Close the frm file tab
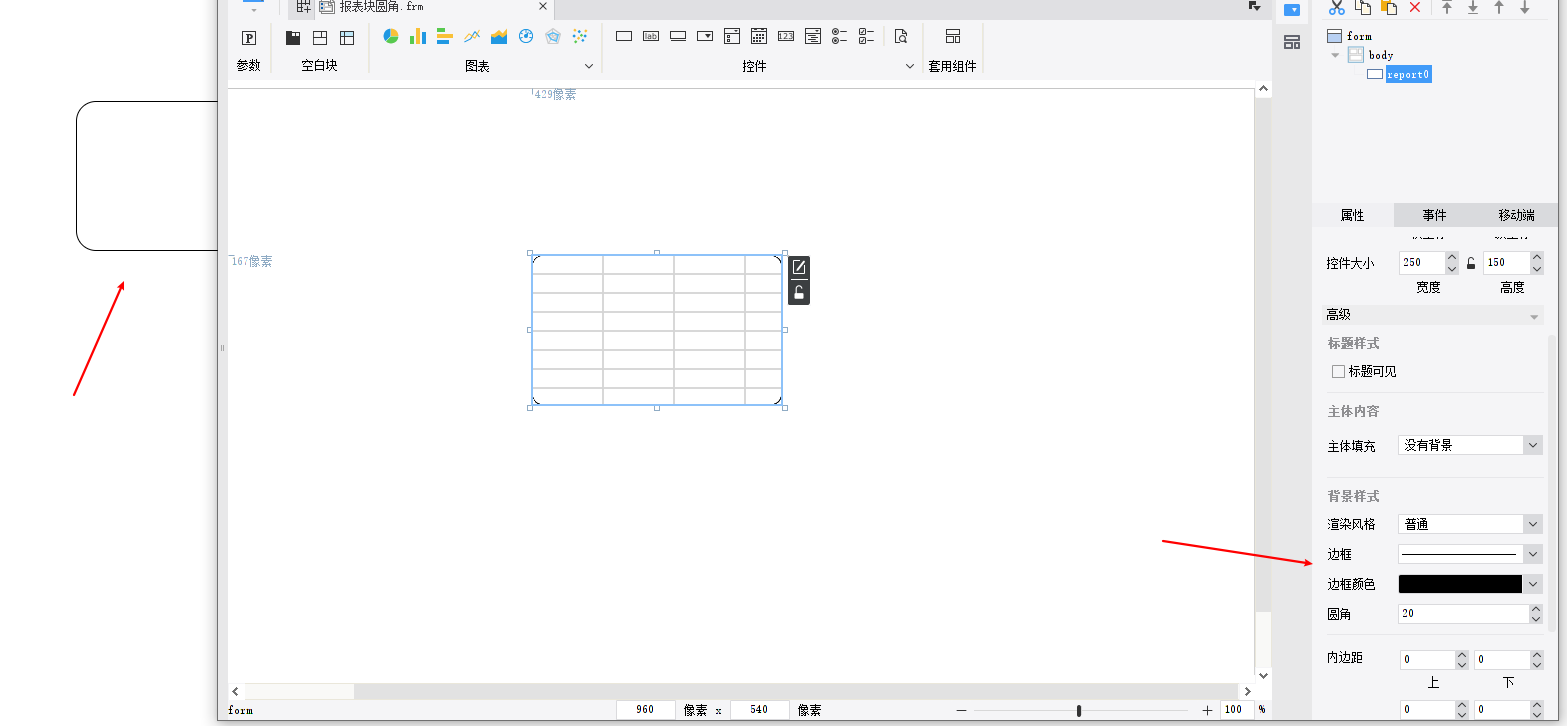This screenshot has width=1567, height=726. (543, 7)
